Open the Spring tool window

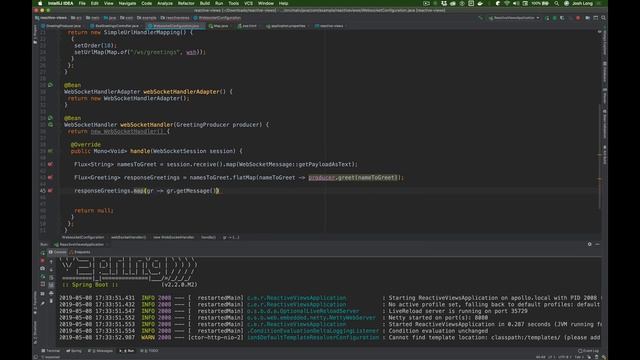coord(74,351)
